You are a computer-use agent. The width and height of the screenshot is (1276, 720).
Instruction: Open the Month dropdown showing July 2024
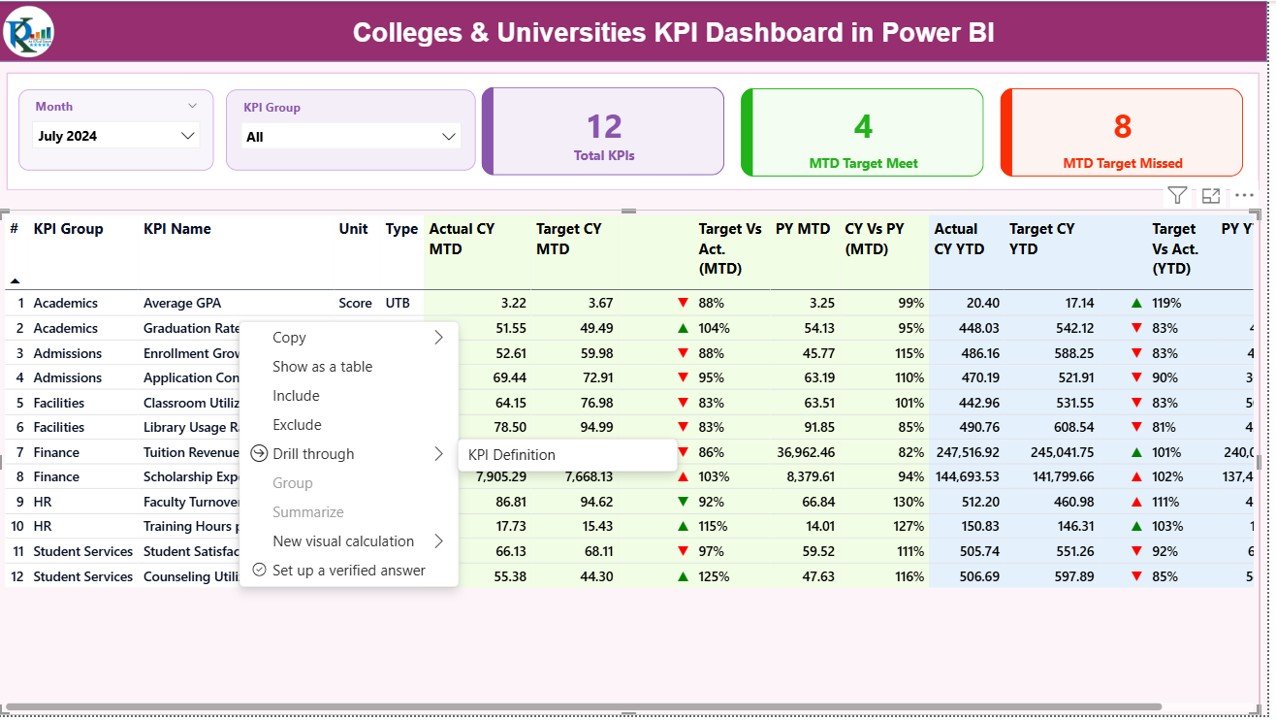pyautogui.click(x=116, y=136)
